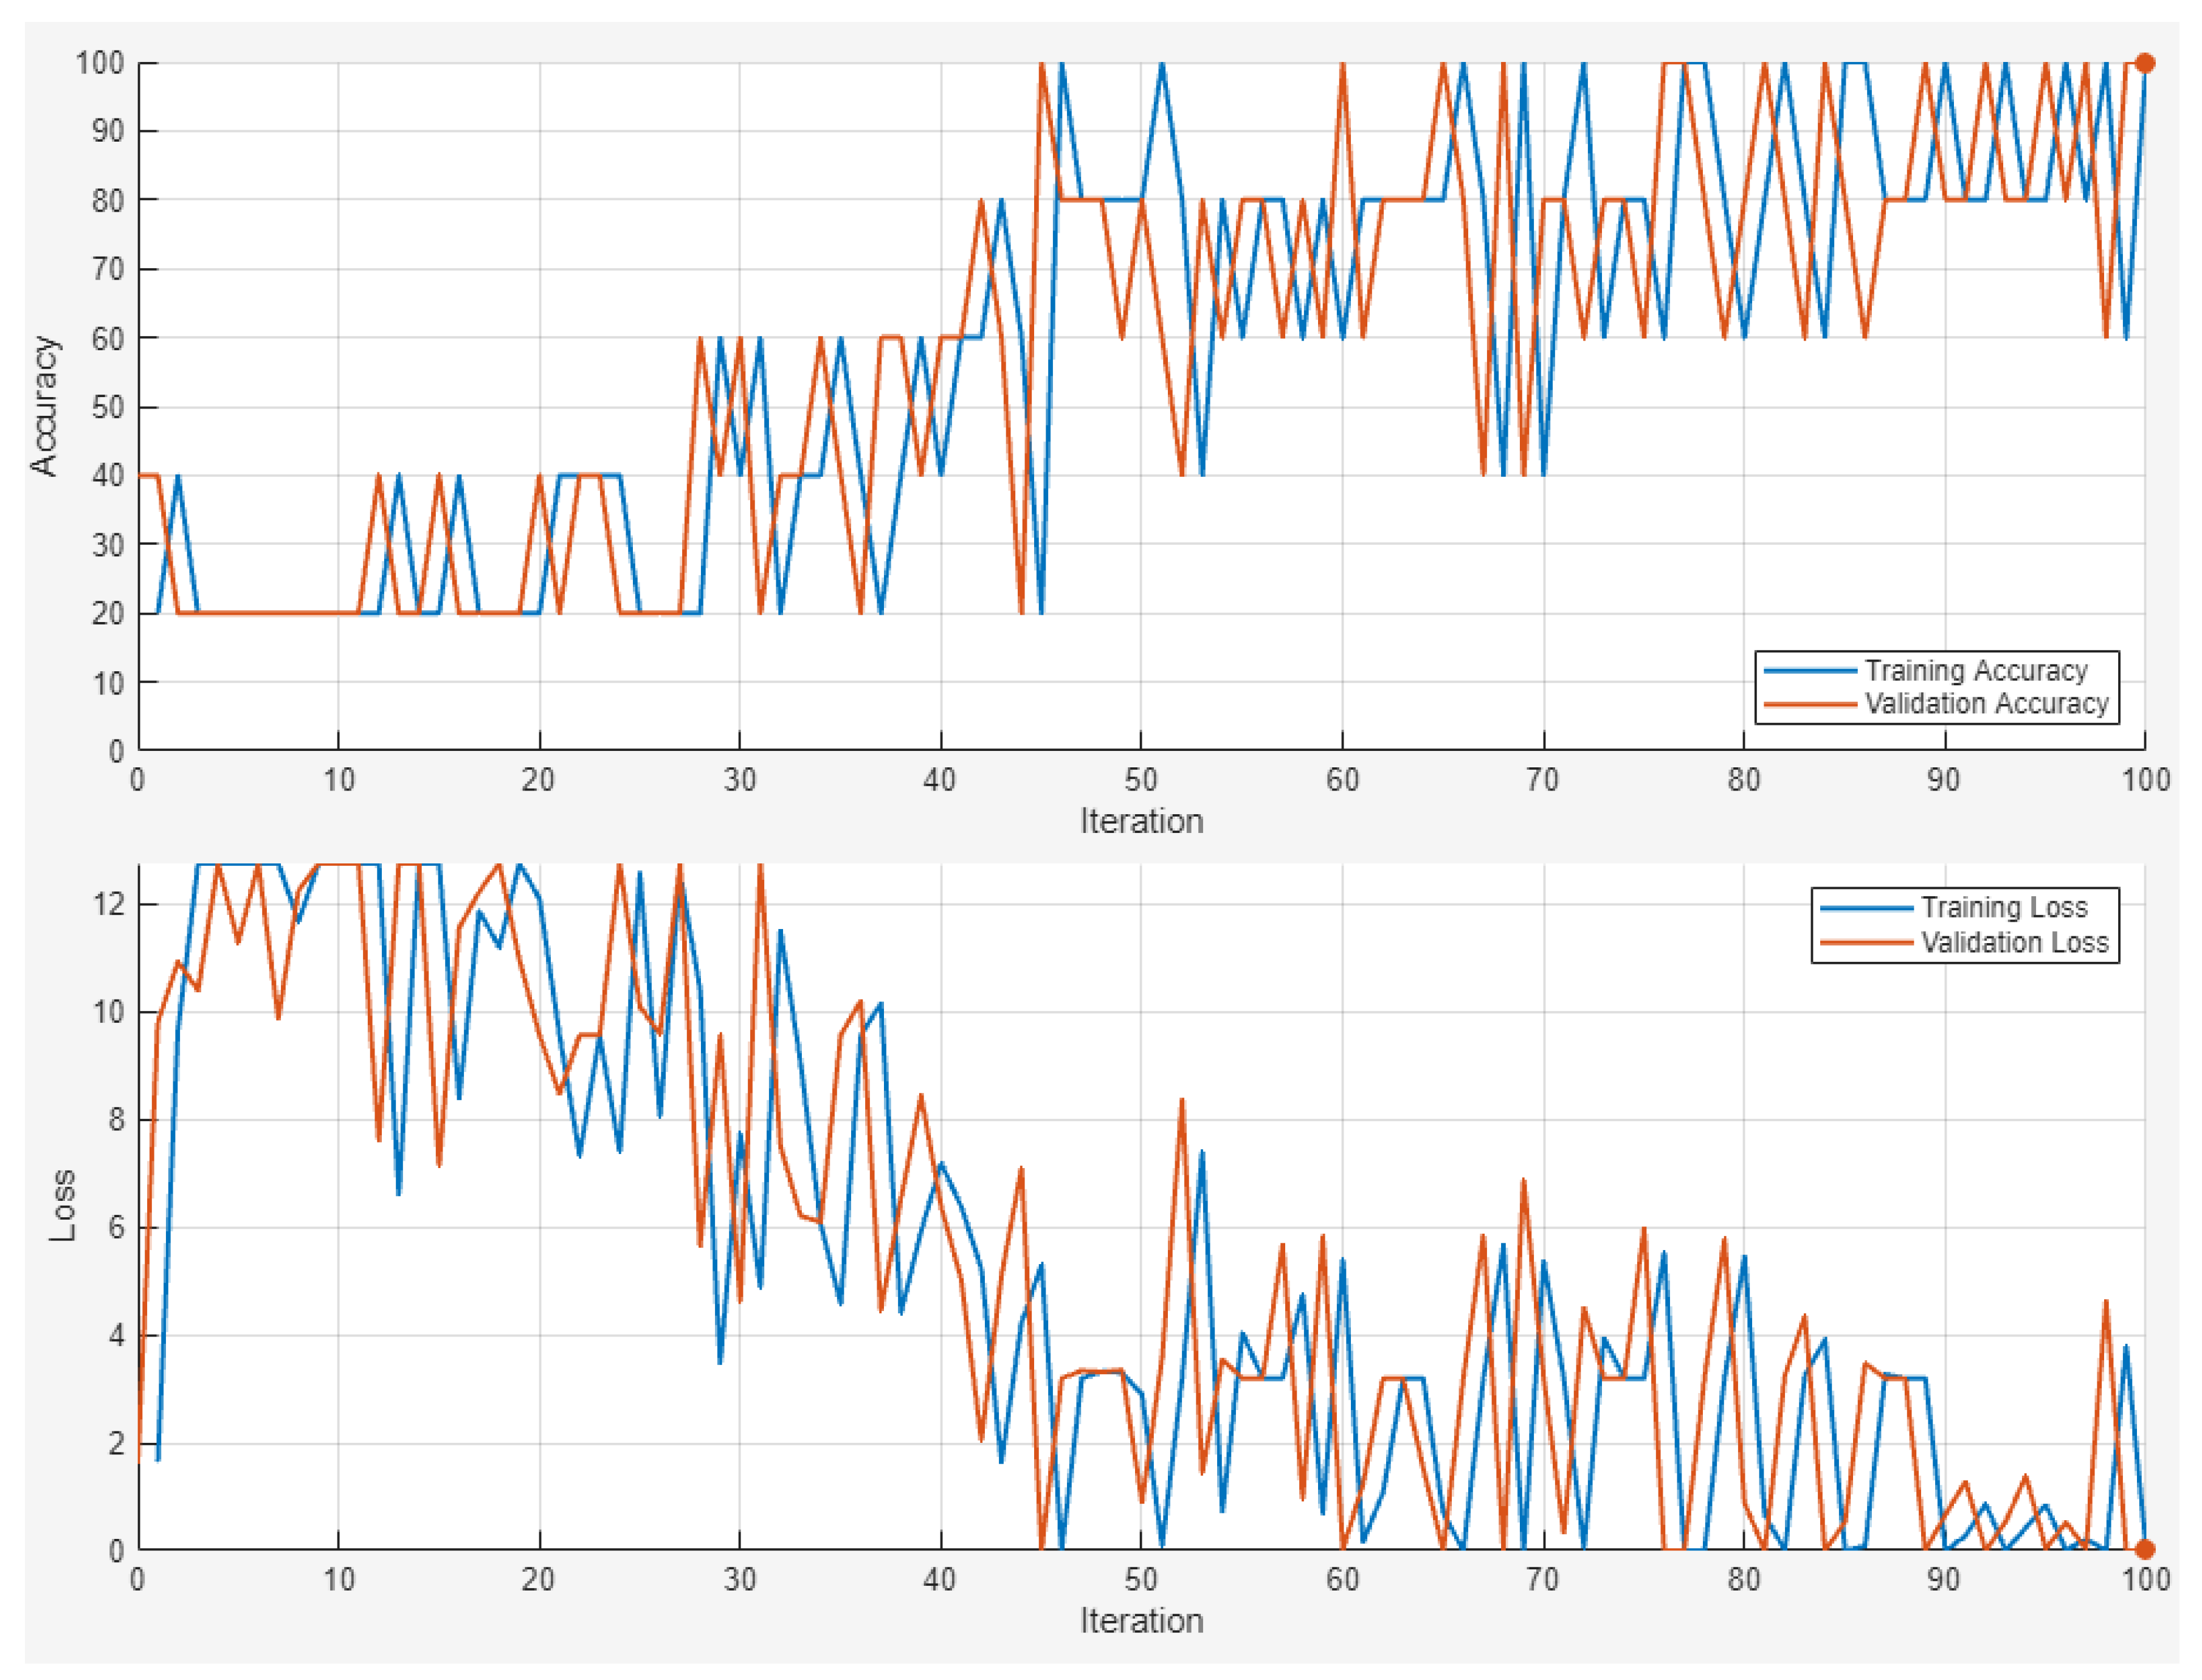
Task: Click the 50 tick on accuracy x-axis
Action: coord(1141,780)
